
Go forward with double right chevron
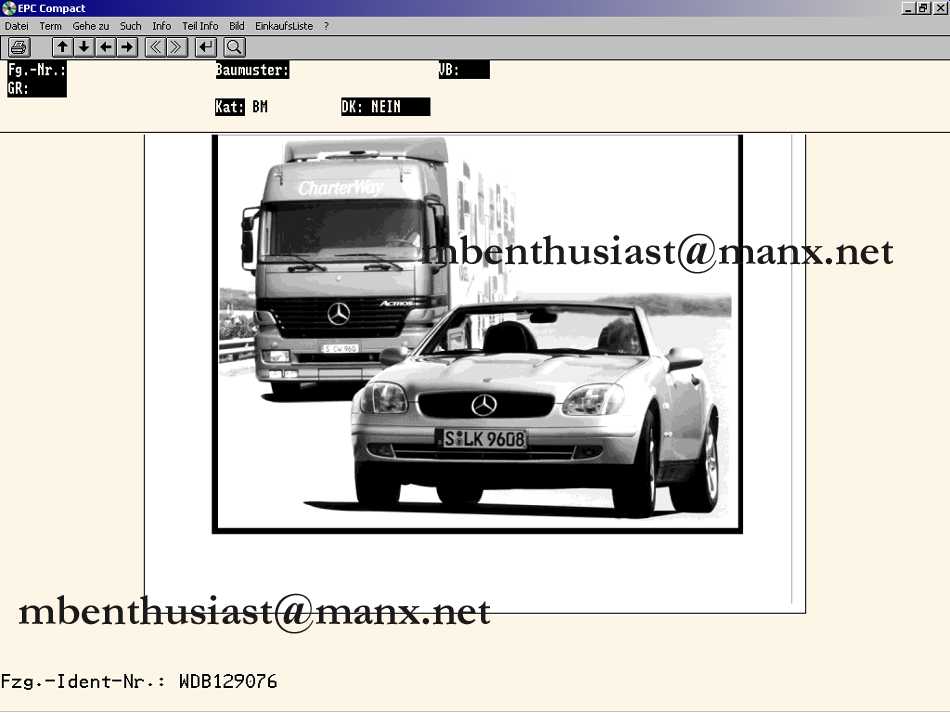coord(176,47)
